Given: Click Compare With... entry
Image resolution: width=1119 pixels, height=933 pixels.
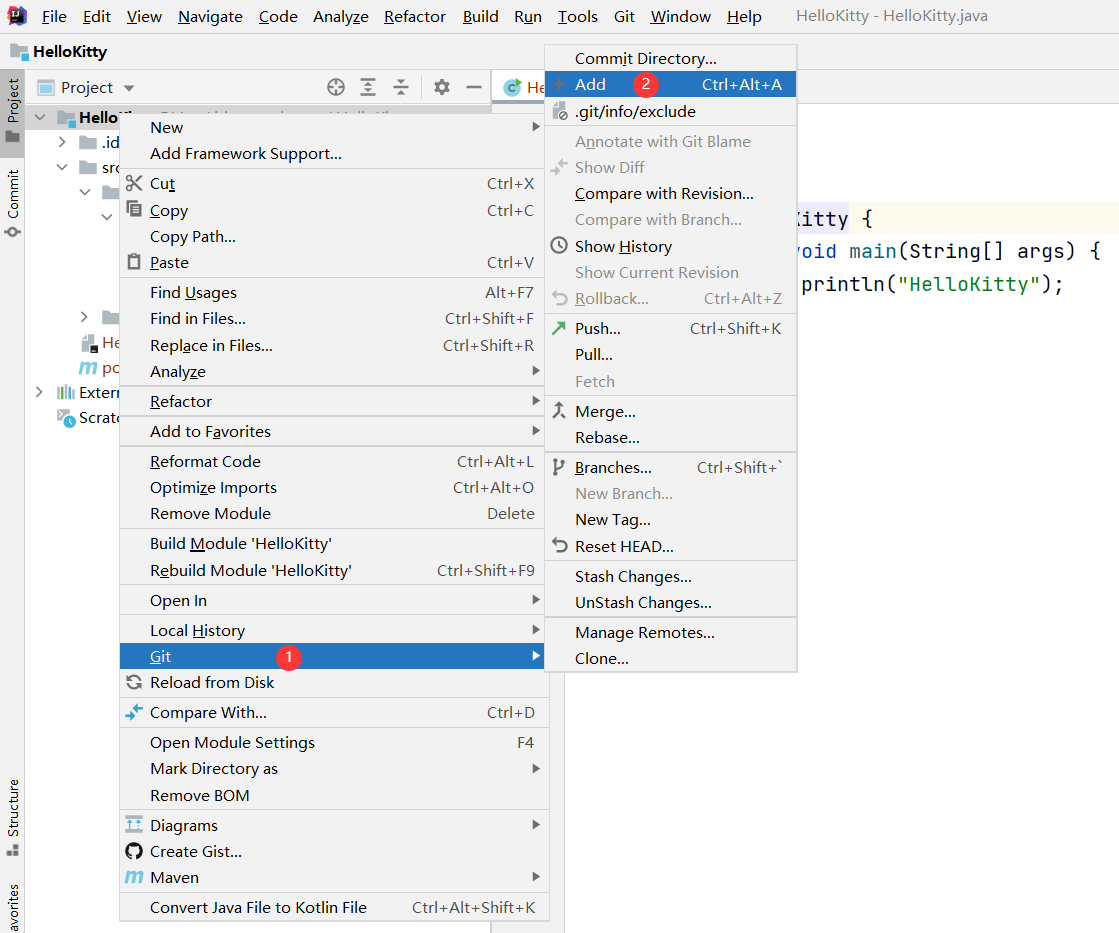Looking at the screenshot, I should (x=334, y=712).
